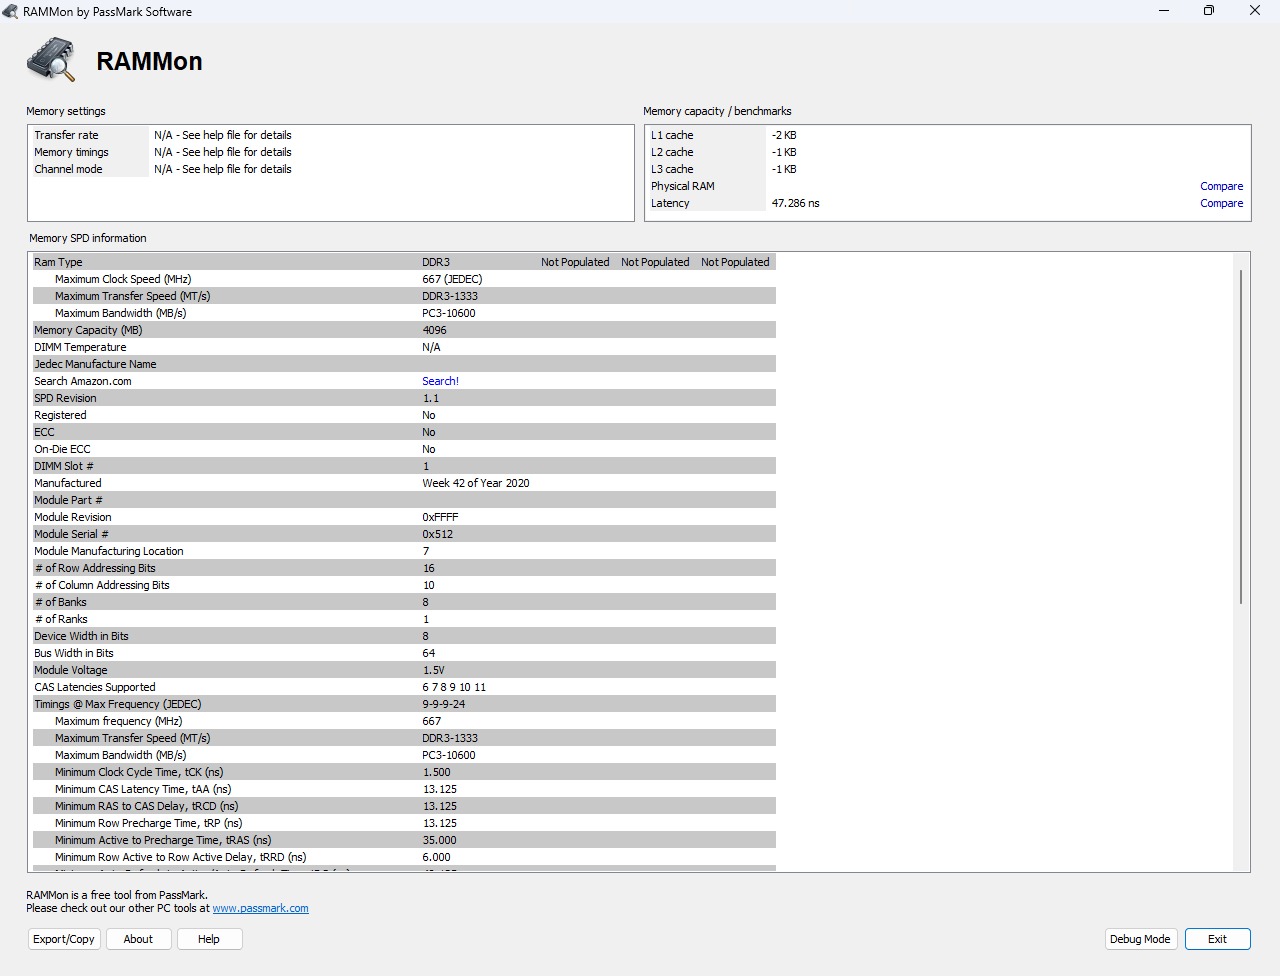
Task: Select Minimum RAS to CAS Delay, tRCD row
Action: (x=404, y=806)
